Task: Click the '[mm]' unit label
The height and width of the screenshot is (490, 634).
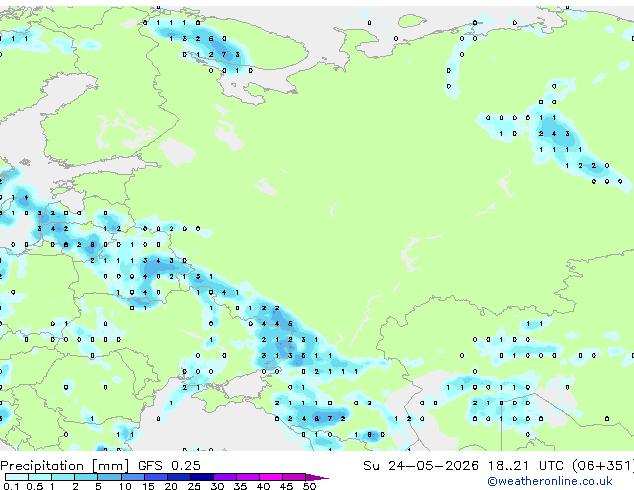Action: tap(110, 466)
